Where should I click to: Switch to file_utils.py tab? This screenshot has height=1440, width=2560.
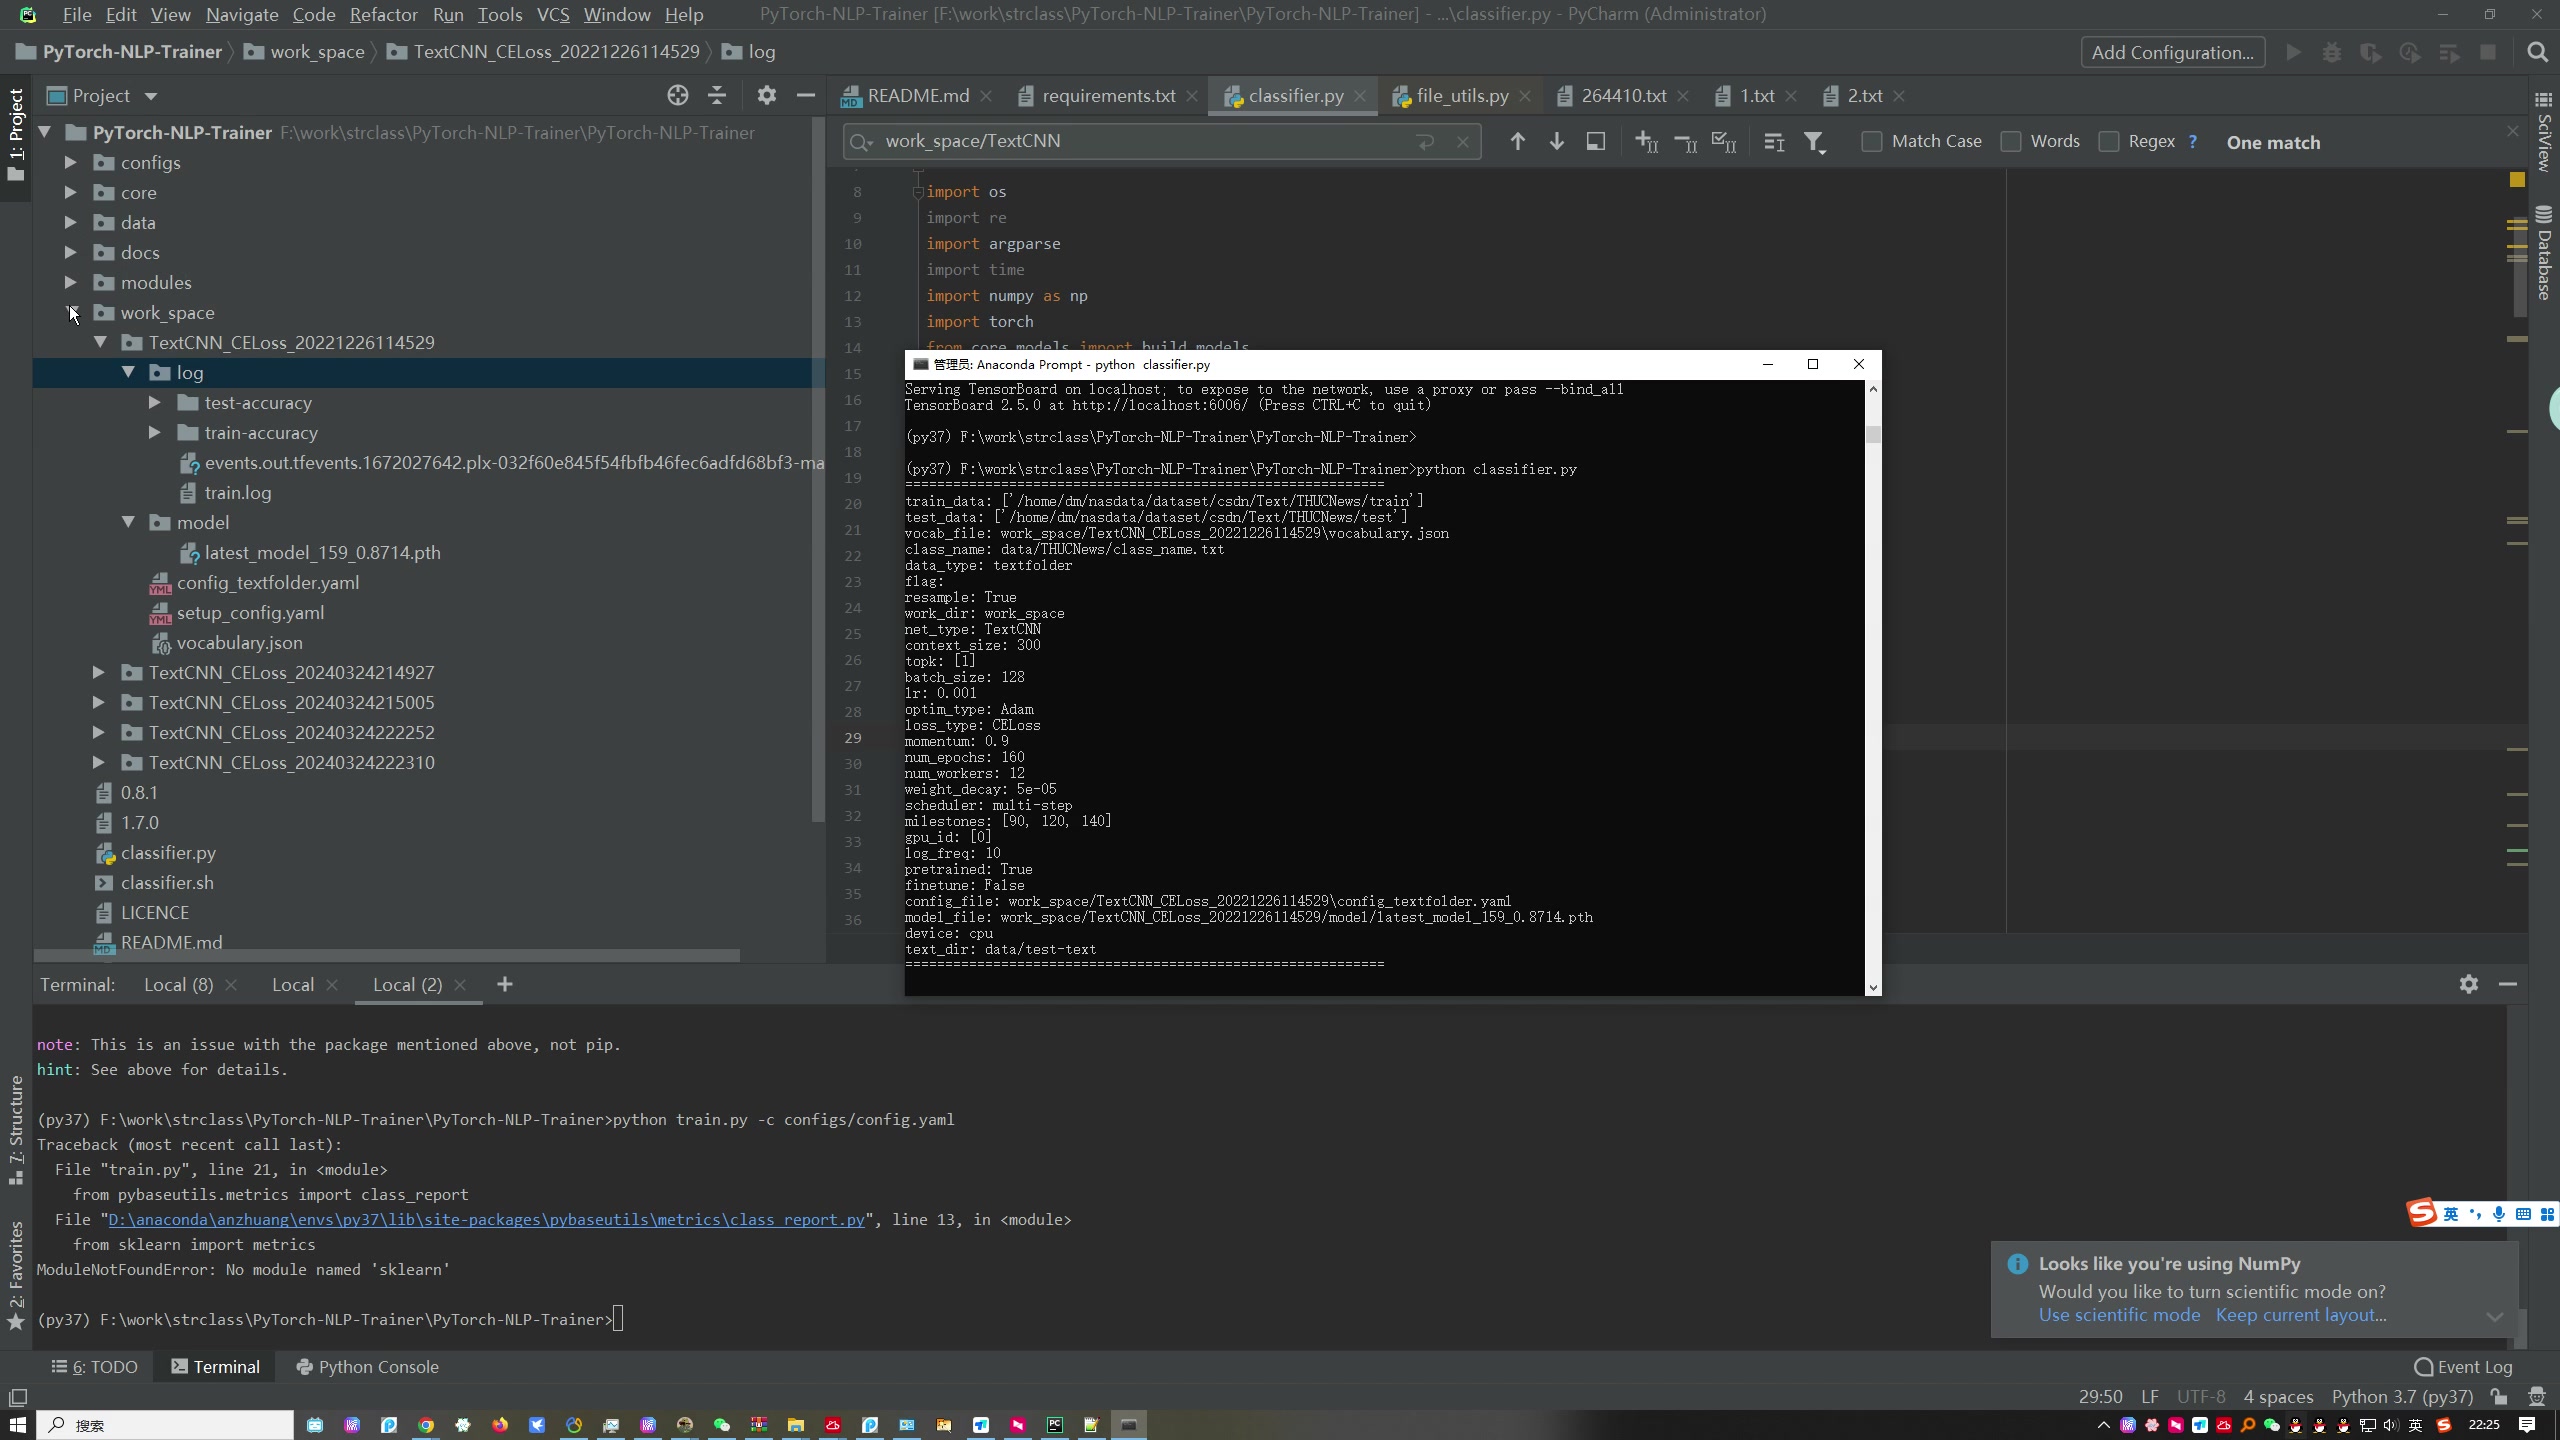click(1461, 96)
